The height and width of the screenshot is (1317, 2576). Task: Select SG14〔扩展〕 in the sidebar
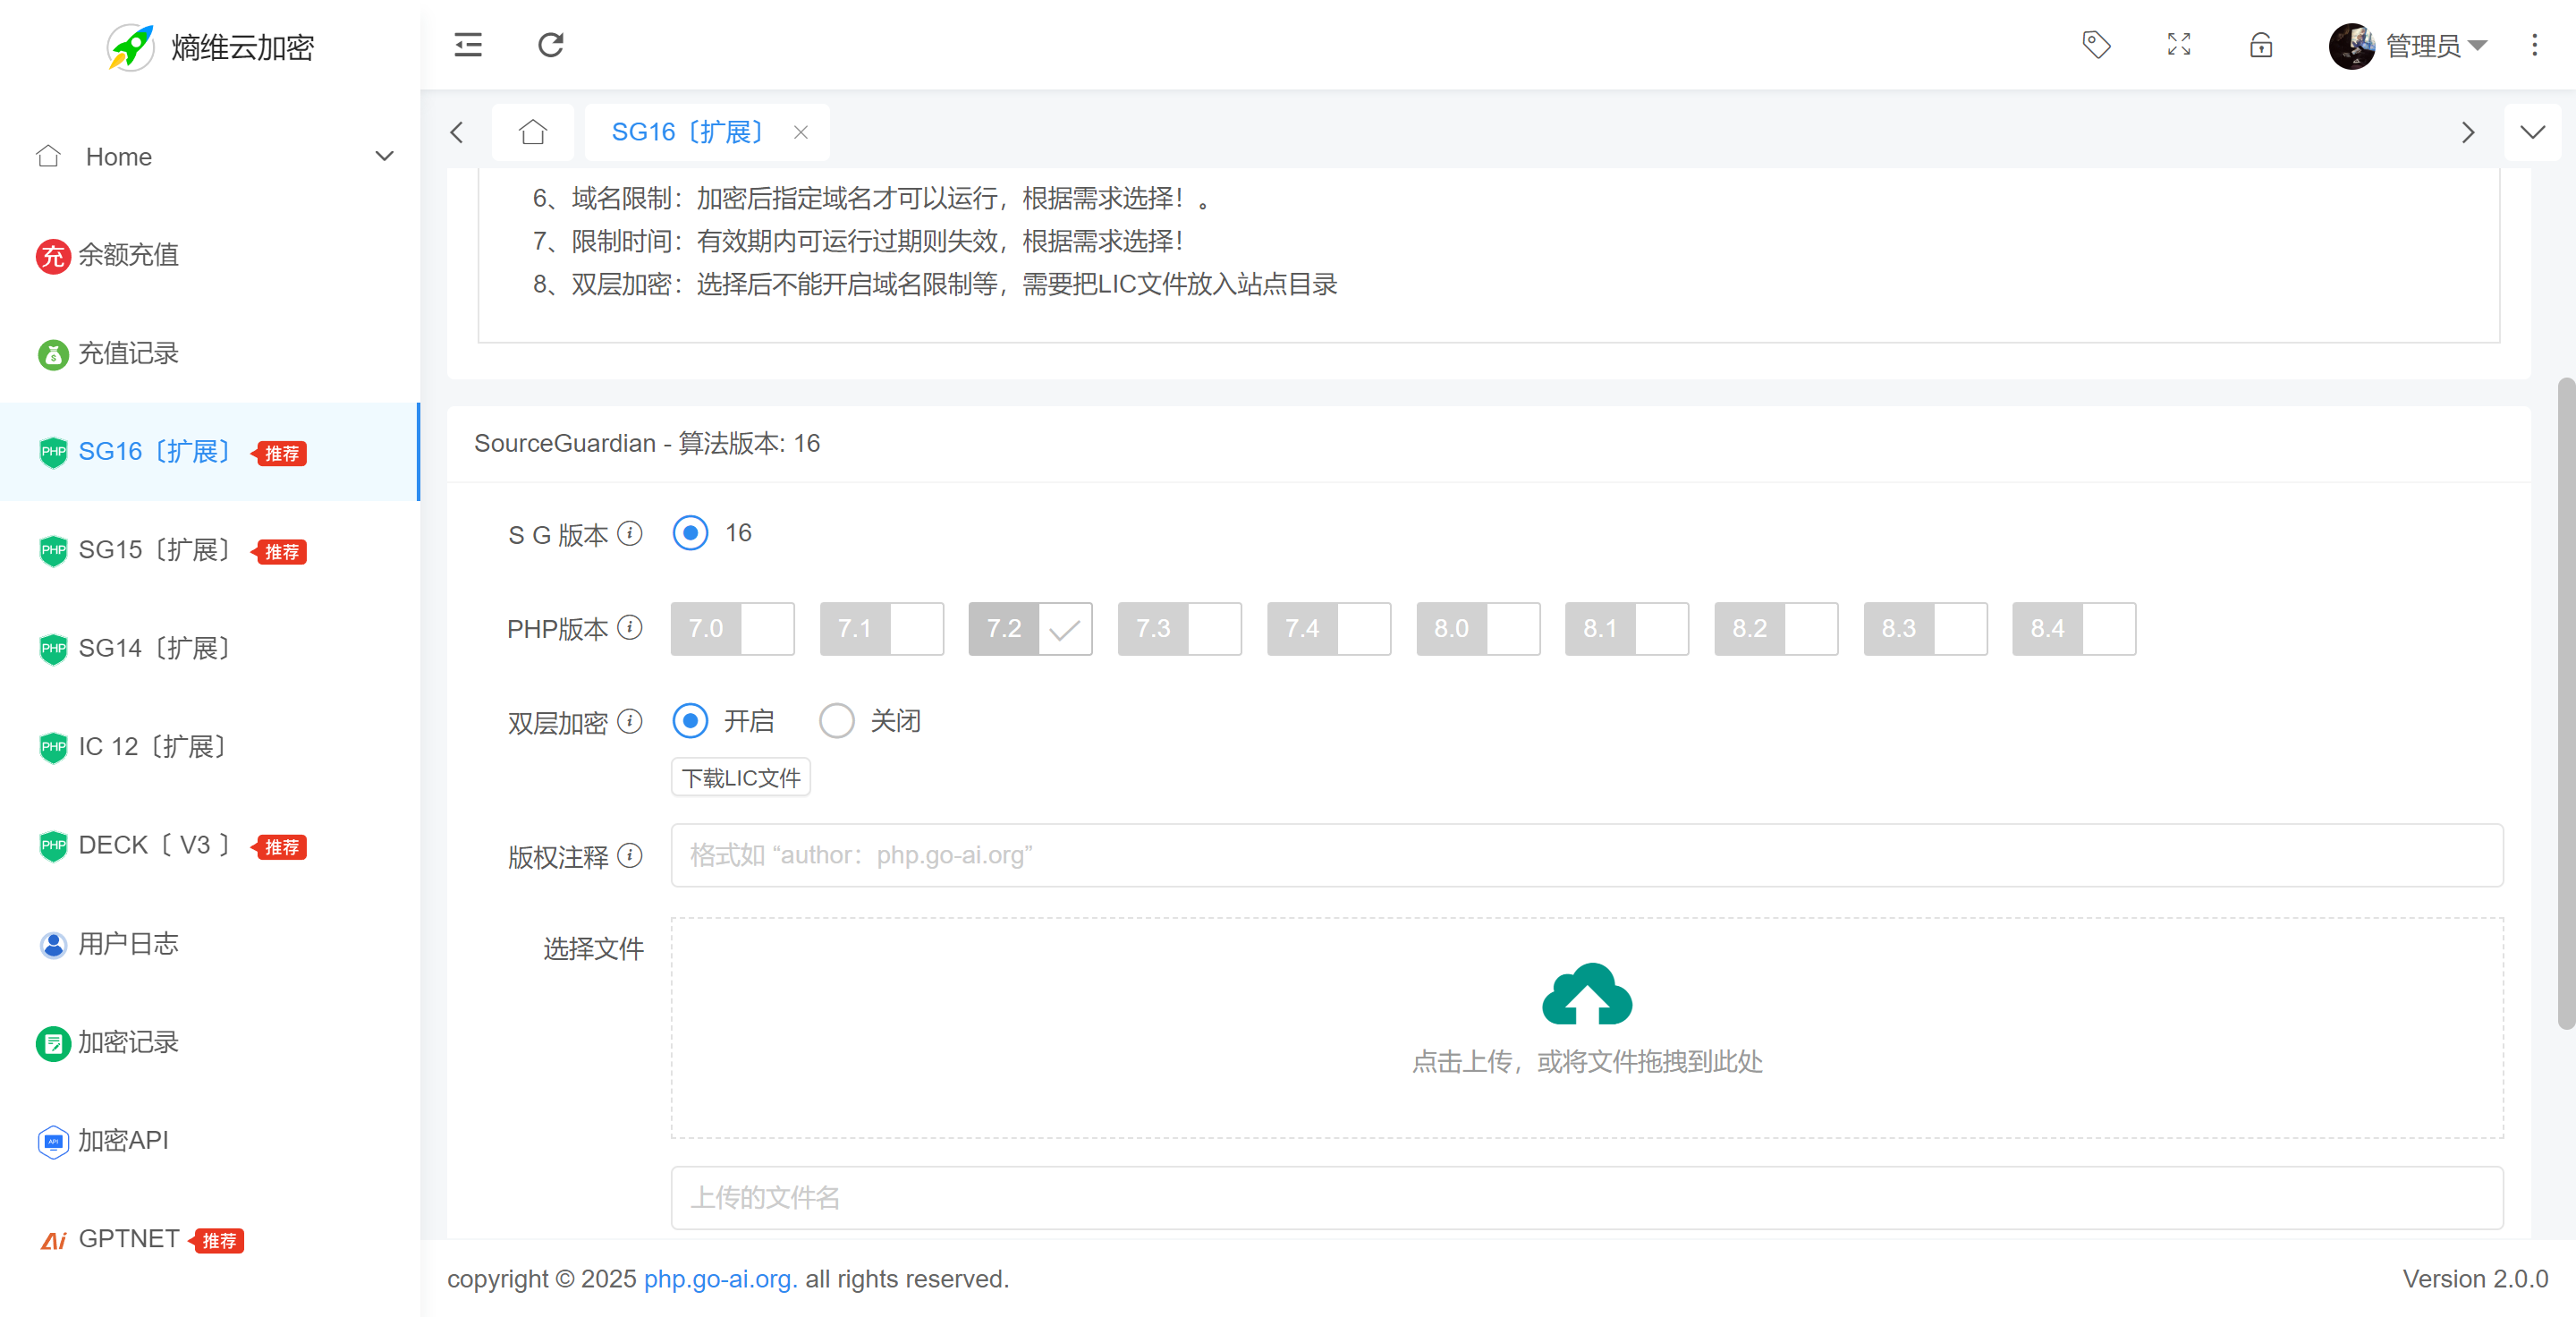(x=210, y=648)
